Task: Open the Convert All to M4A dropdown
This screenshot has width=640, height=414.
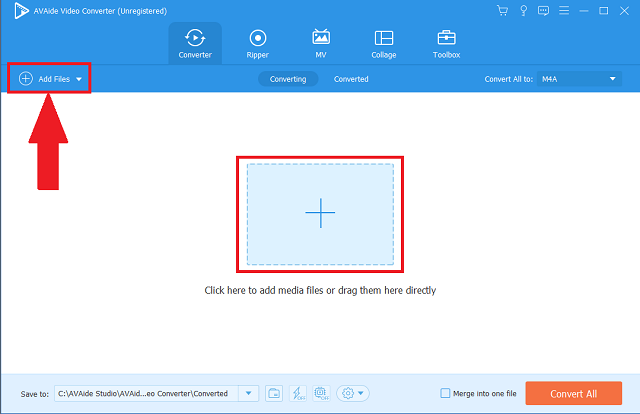Action: pyautogui.click(x=579, y=79)
